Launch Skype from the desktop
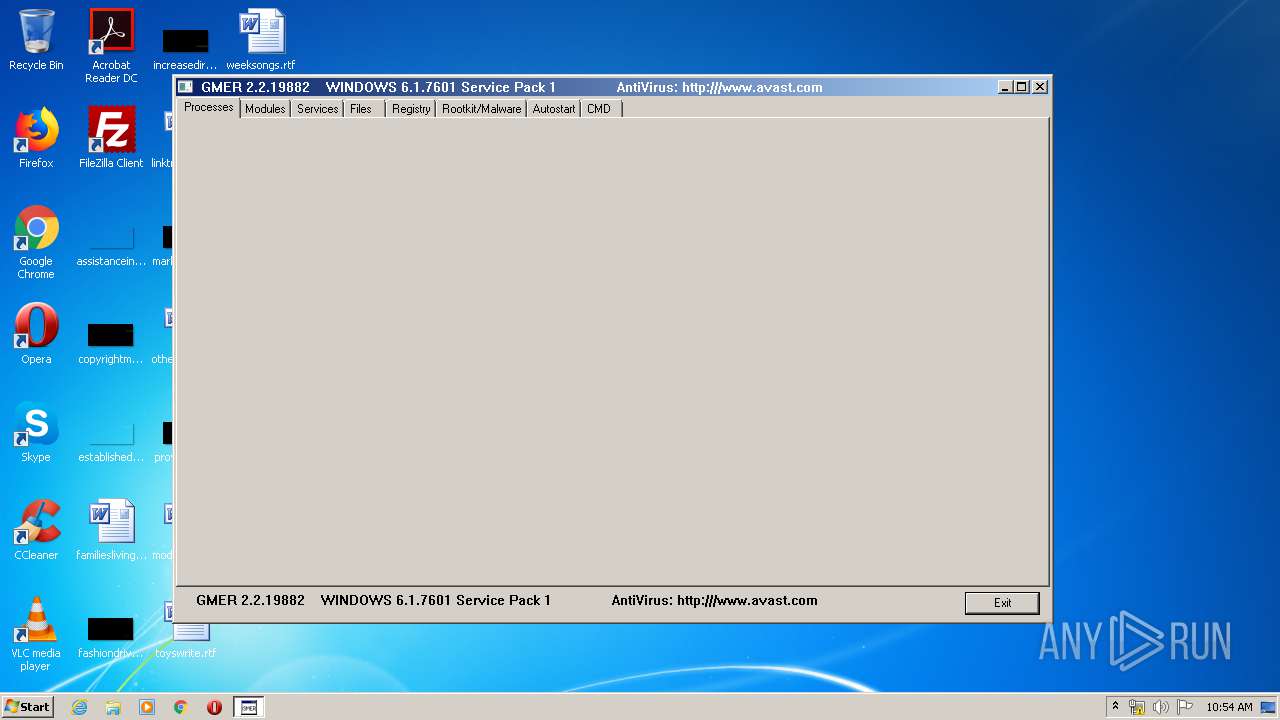The image size is (1280, 720). coord(36,432)
